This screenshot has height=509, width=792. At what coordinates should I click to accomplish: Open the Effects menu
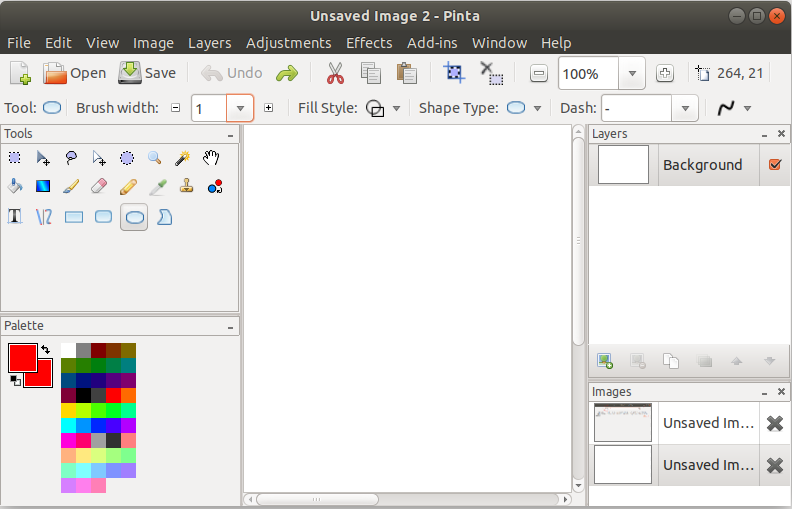coord(369,43)
